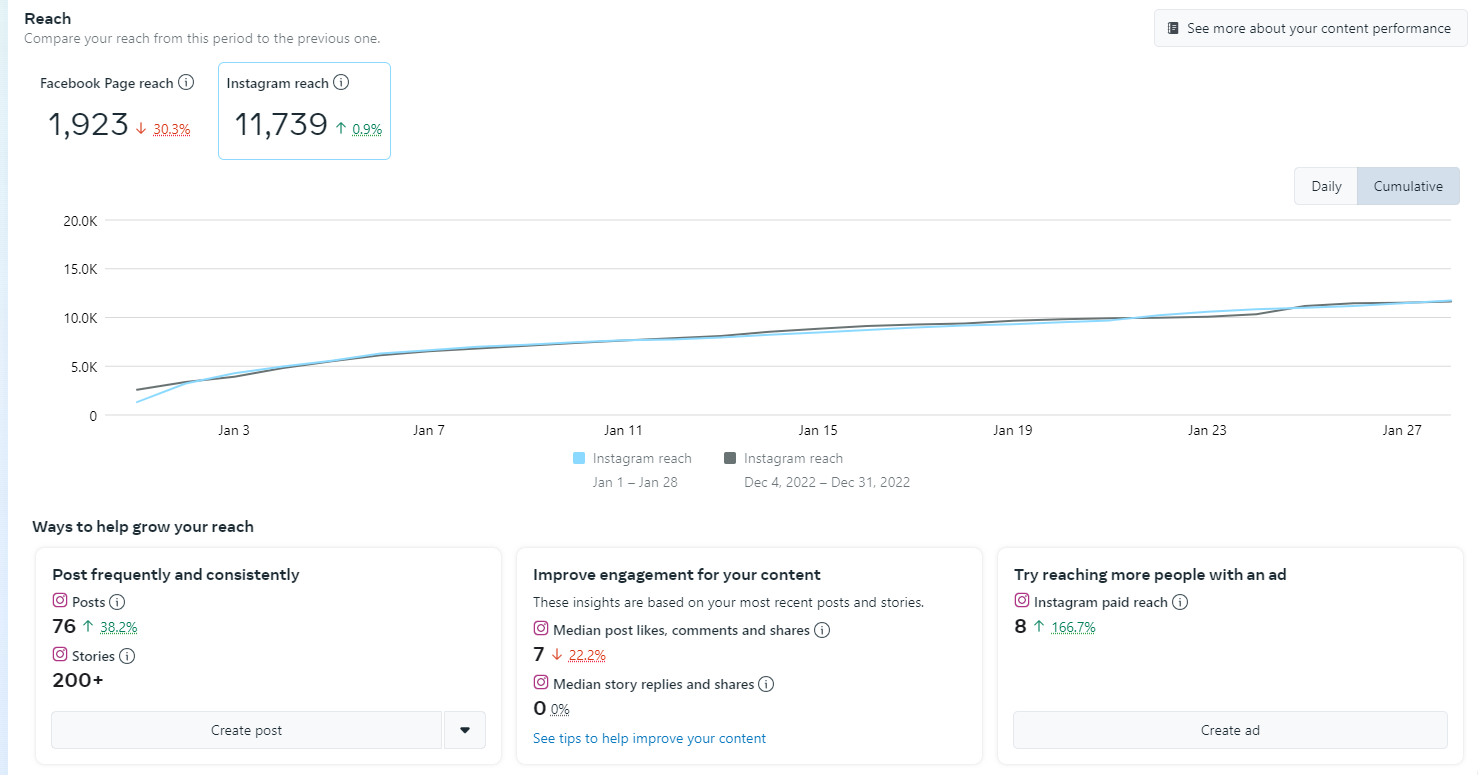Click info icon next to Posts

117,602
